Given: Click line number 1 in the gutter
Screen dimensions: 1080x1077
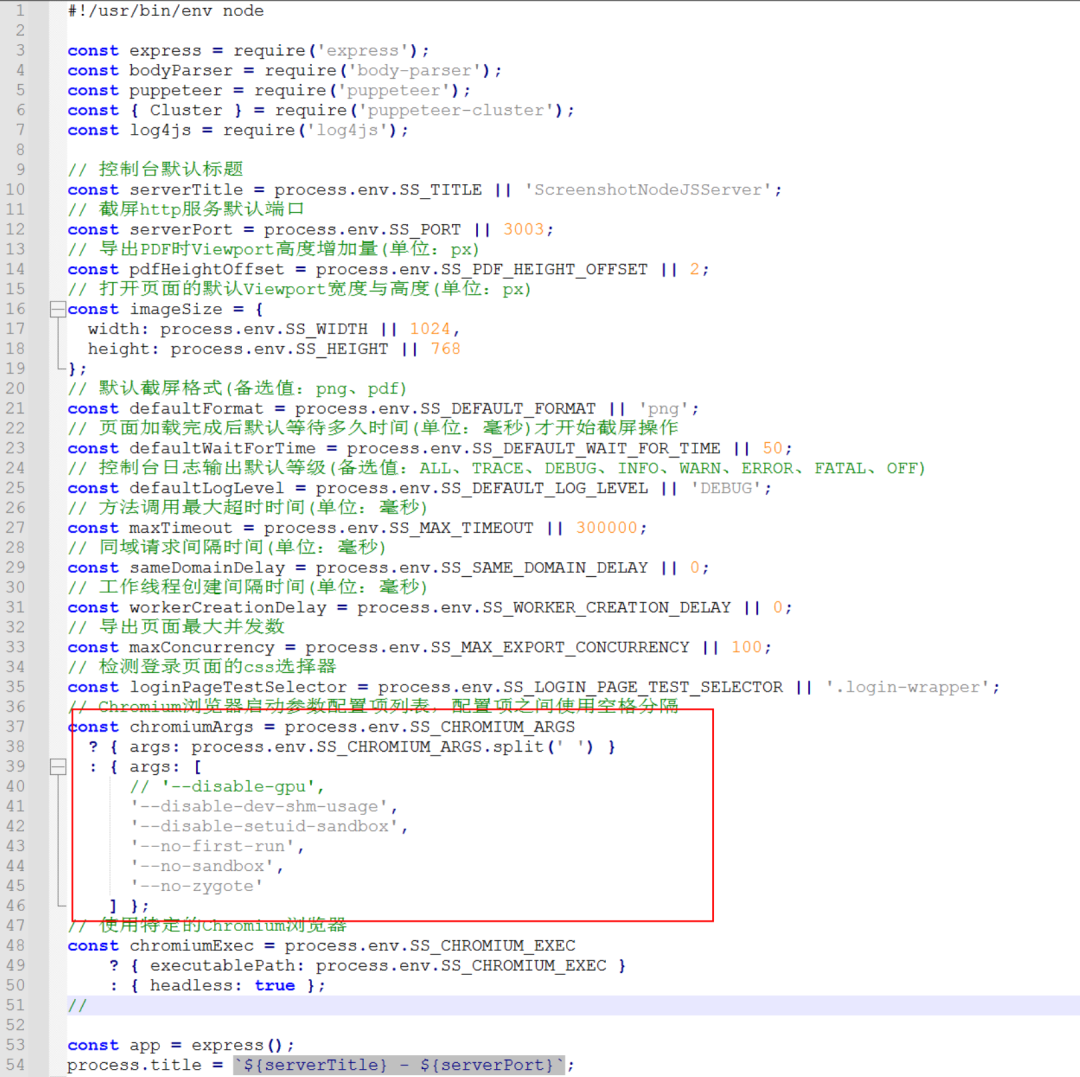Looking at the screenshot, I should 20,10.
